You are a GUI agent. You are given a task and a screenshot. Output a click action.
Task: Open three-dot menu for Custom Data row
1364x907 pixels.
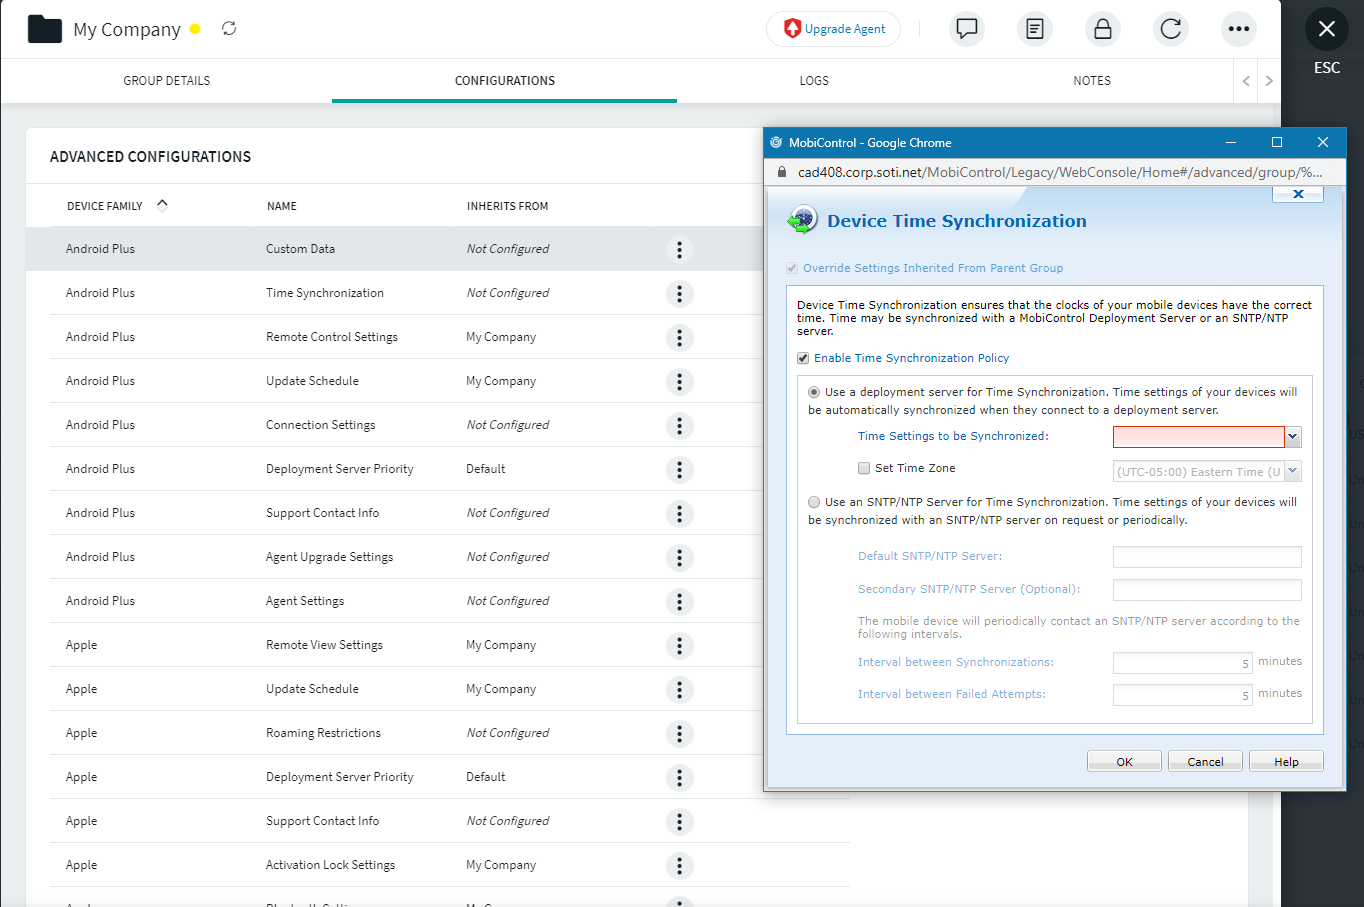point(679,250)
